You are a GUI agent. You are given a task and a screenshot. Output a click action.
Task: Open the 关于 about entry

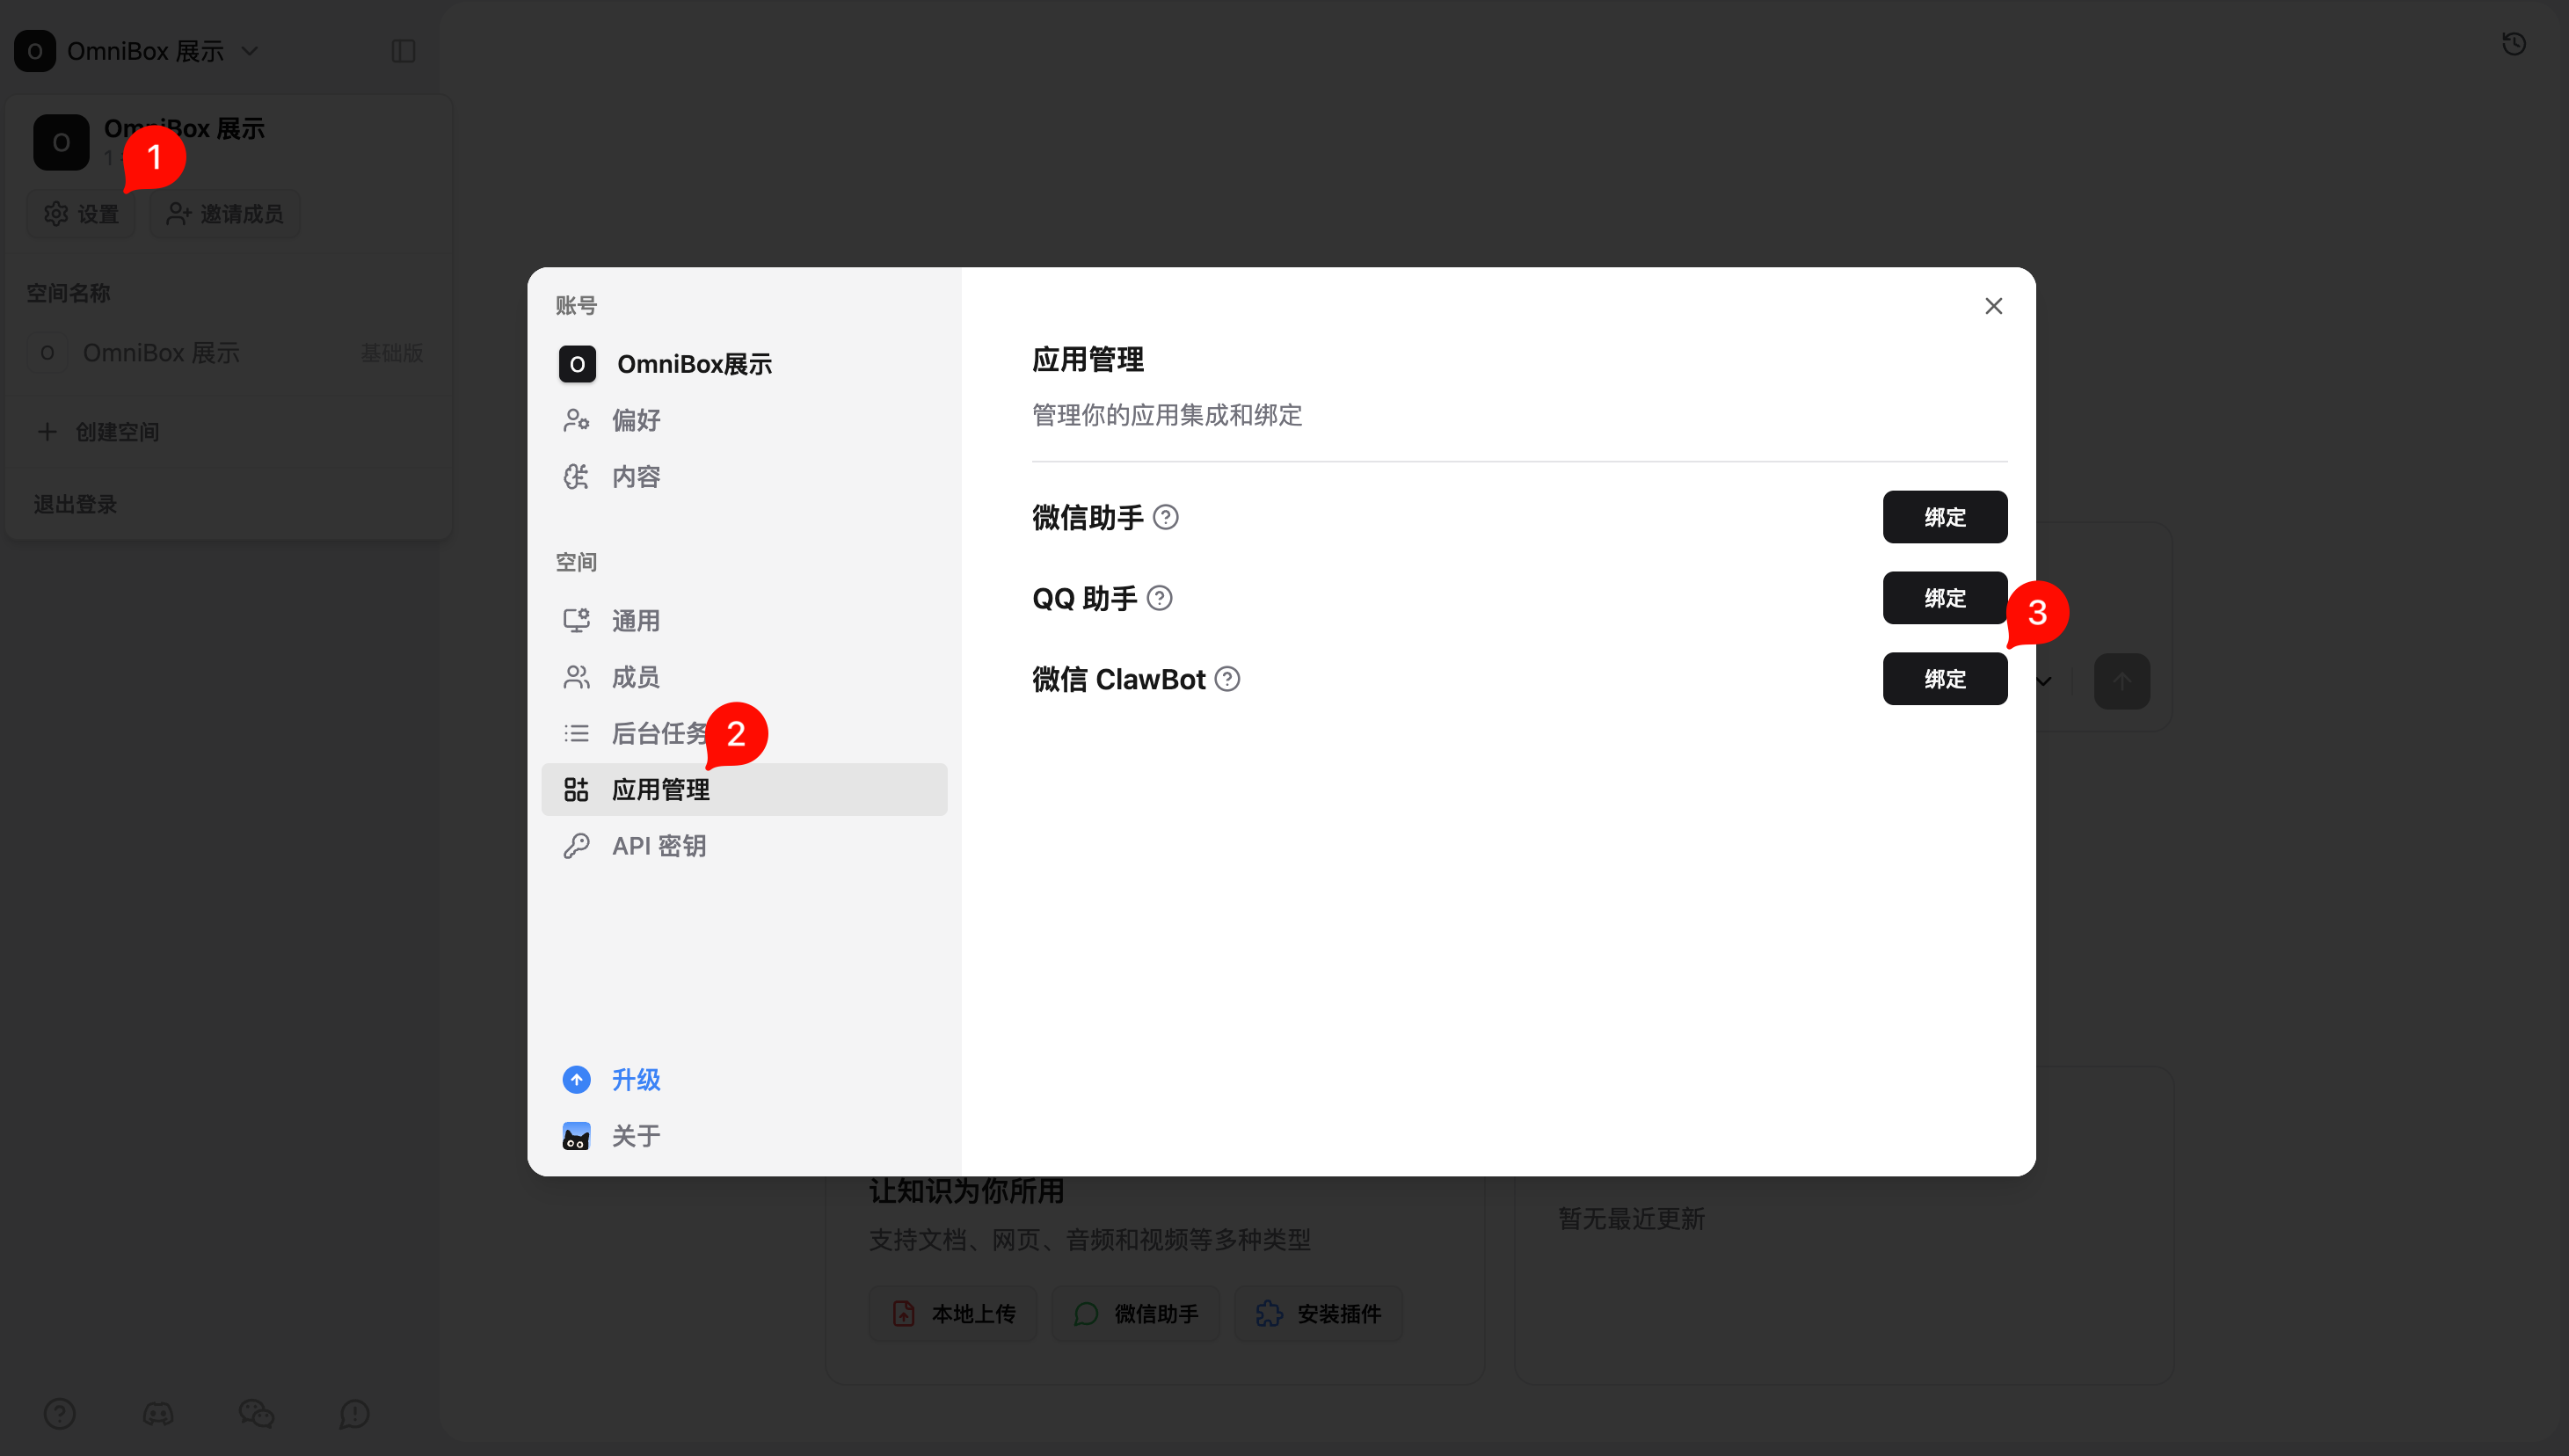click(x=636, y=1136)
